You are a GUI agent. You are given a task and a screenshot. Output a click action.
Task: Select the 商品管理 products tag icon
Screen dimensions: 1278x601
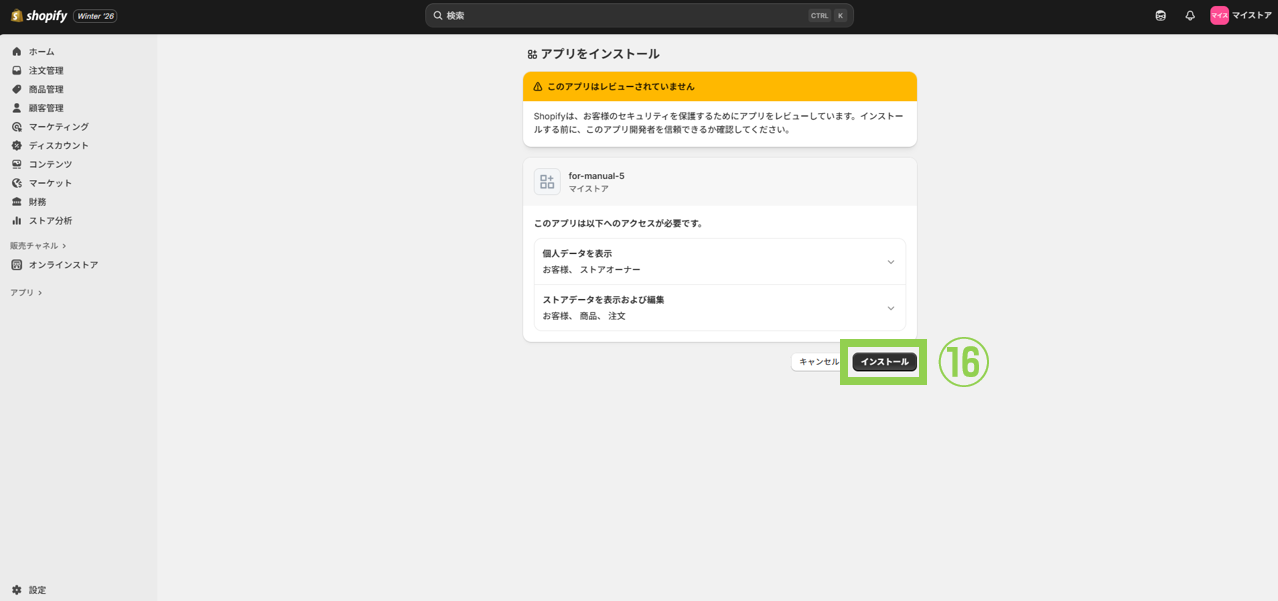click(17, 90)
